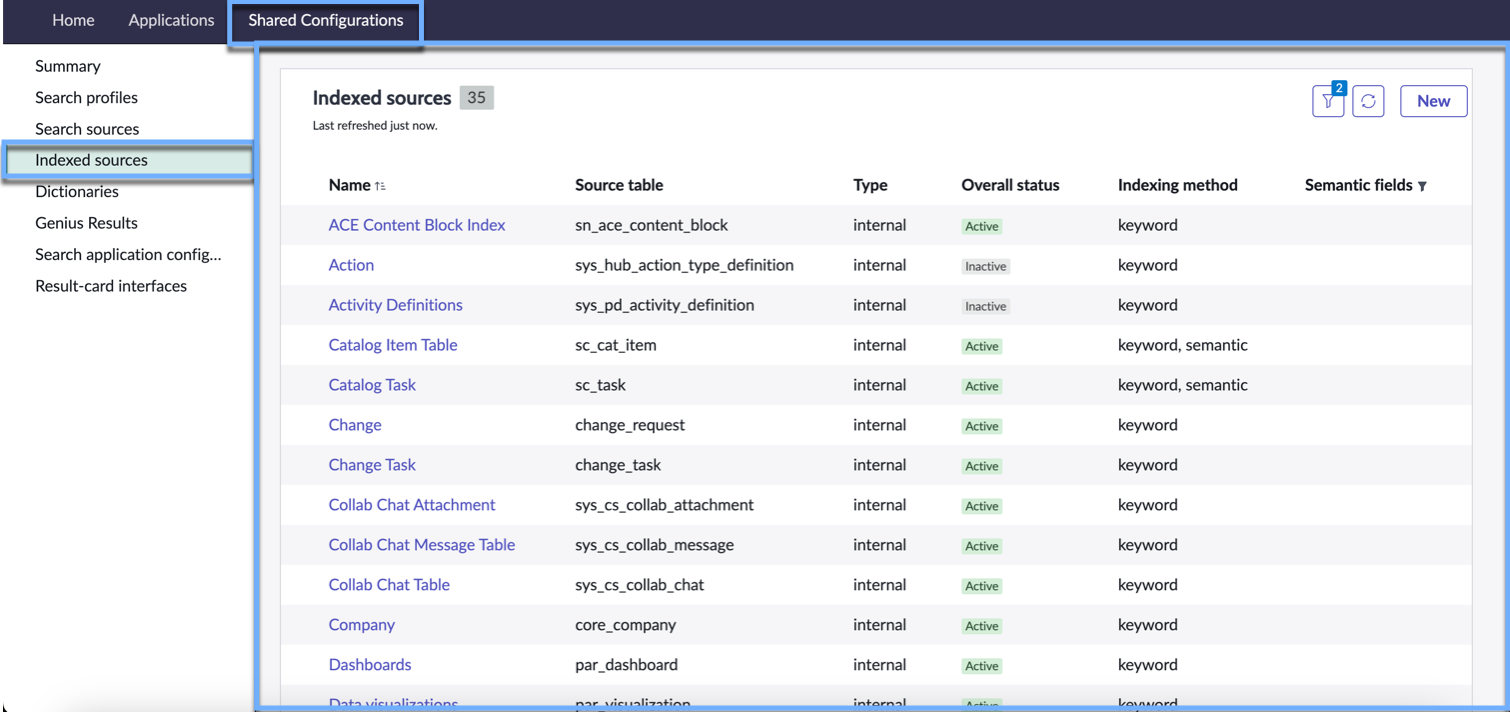The image size is (1510, 712).
Task: Click Active status in ACE Content Block row
Action: (x=982, y=226)
